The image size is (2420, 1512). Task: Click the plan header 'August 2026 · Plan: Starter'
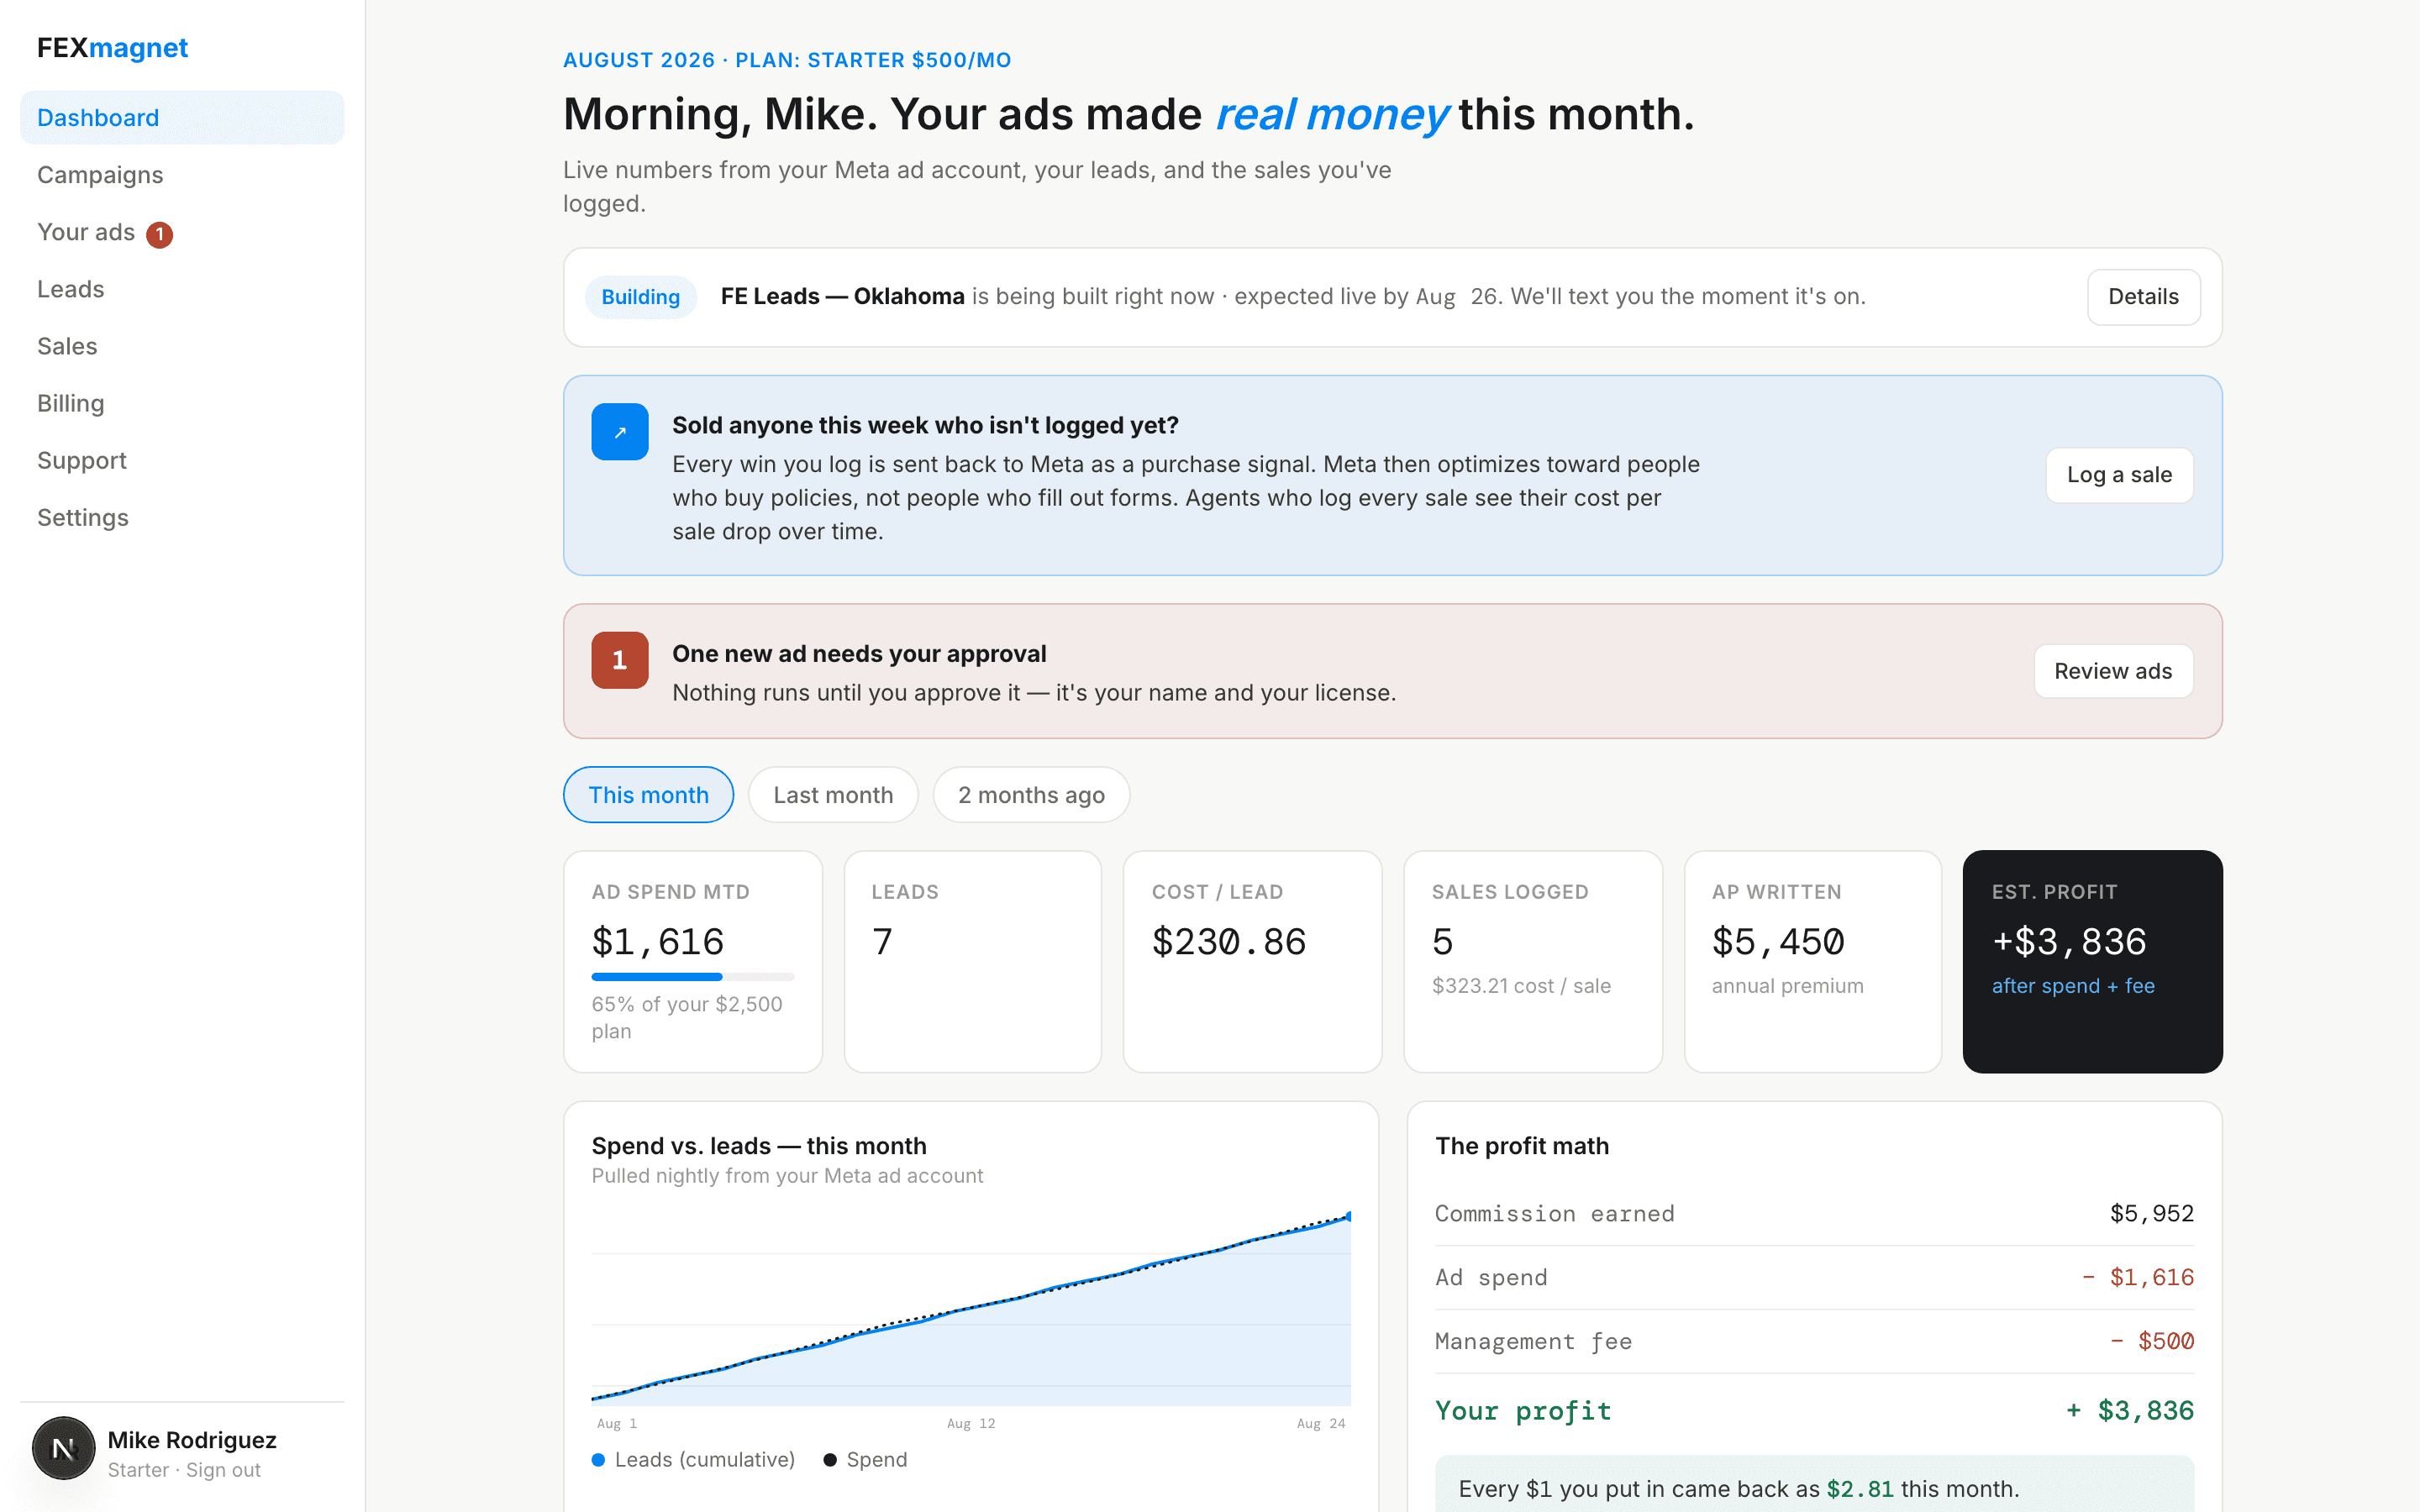point(787,60)
